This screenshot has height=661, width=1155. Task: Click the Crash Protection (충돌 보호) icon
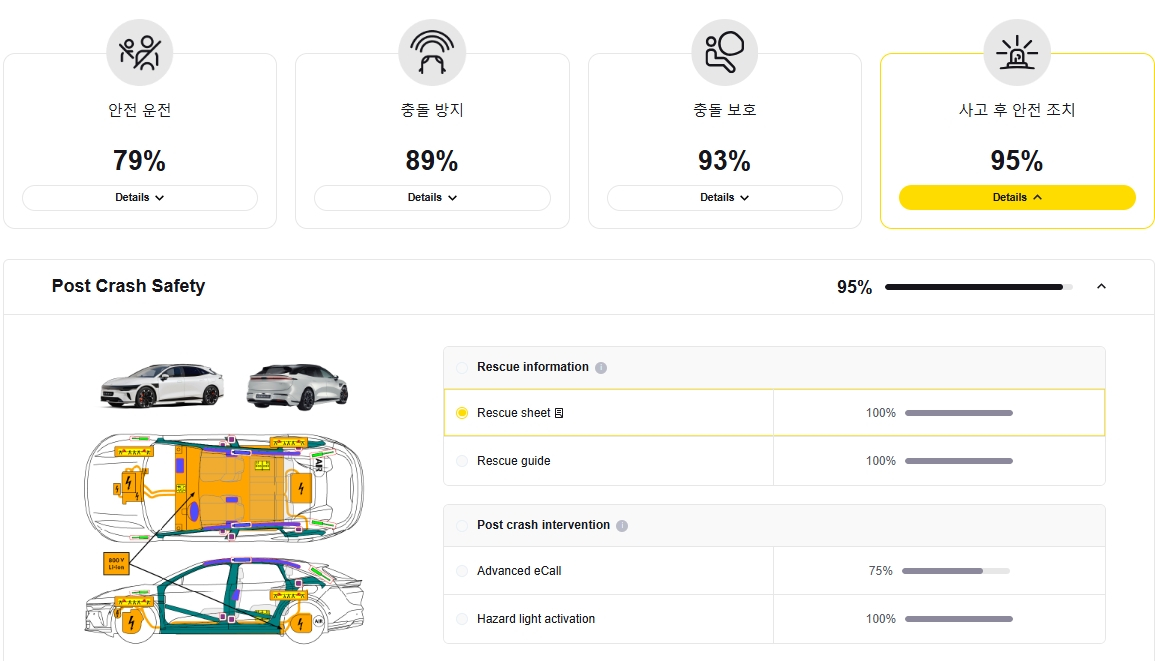point(725,53)
